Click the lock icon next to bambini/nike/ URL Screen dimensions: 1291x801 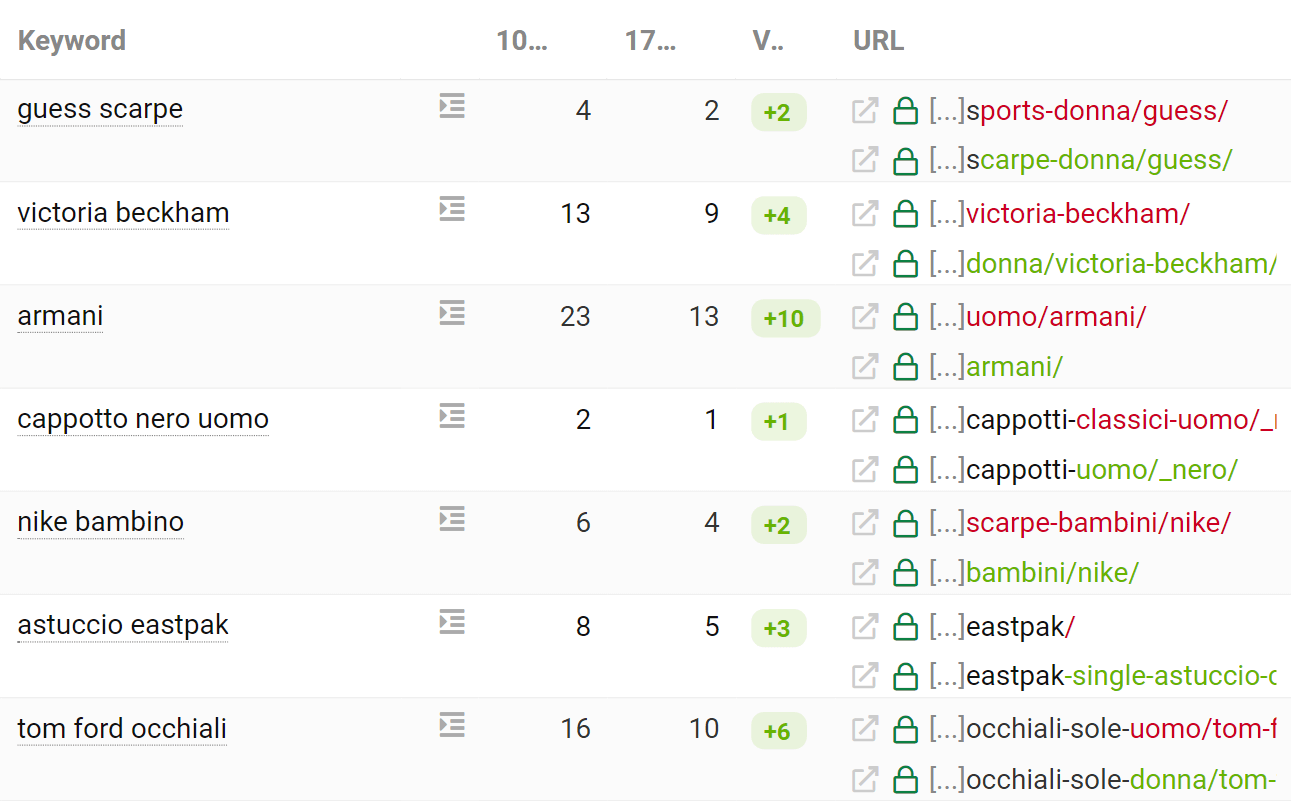[905, 573]
